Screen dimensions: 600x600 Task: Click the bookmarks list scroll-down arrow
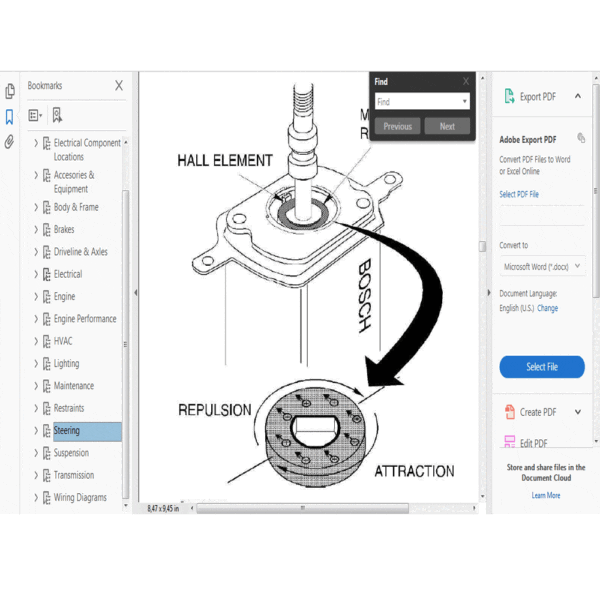click(126, 506)
